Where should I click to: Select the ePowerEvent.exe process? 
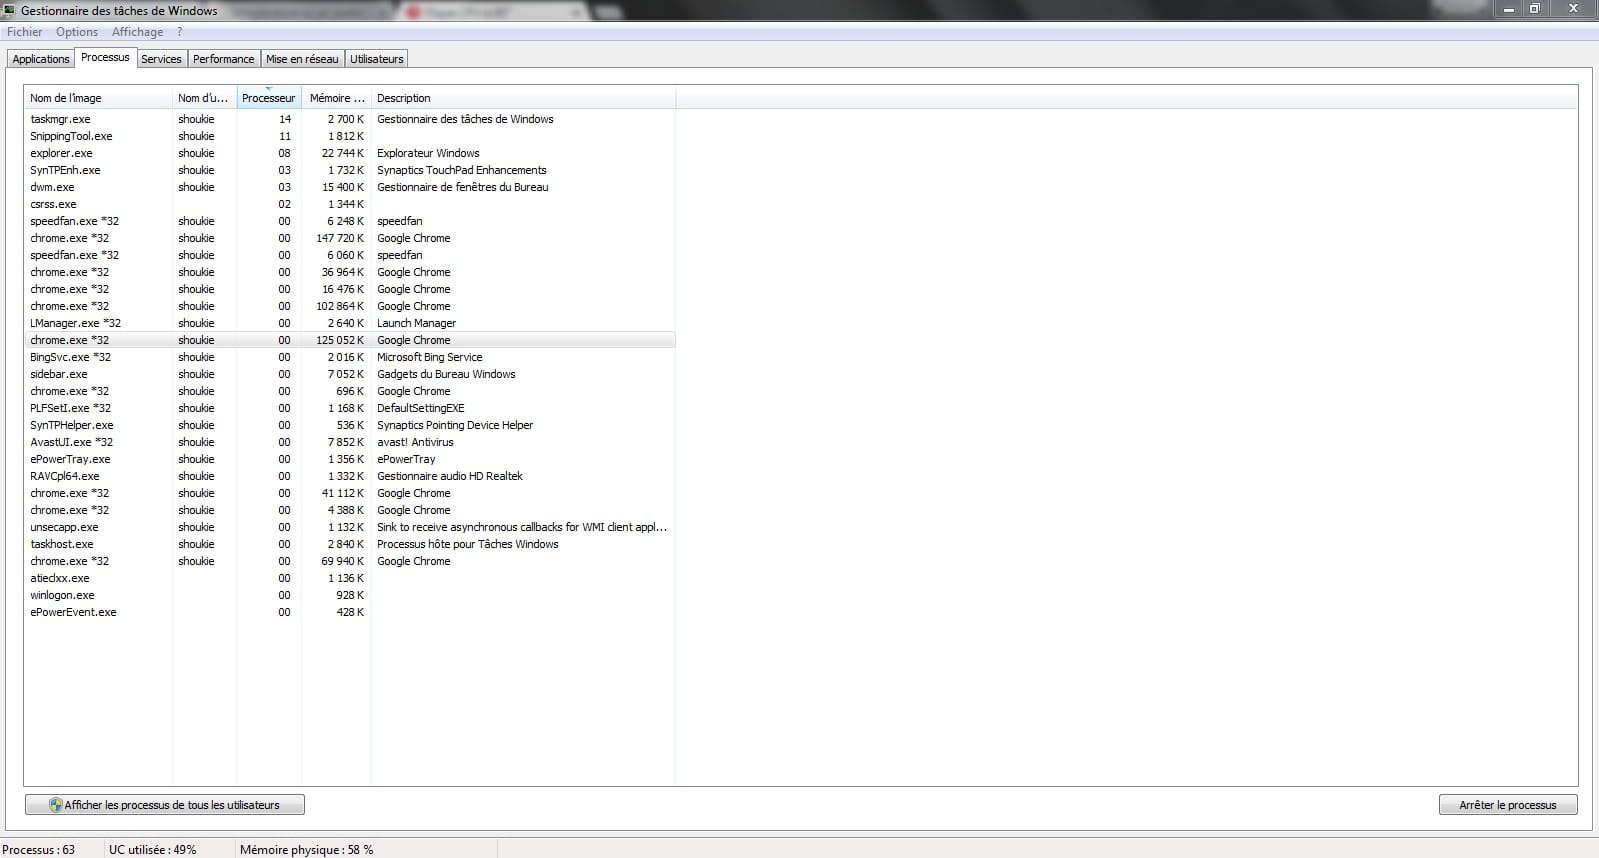pyautogui.click(x=350, y=612)
